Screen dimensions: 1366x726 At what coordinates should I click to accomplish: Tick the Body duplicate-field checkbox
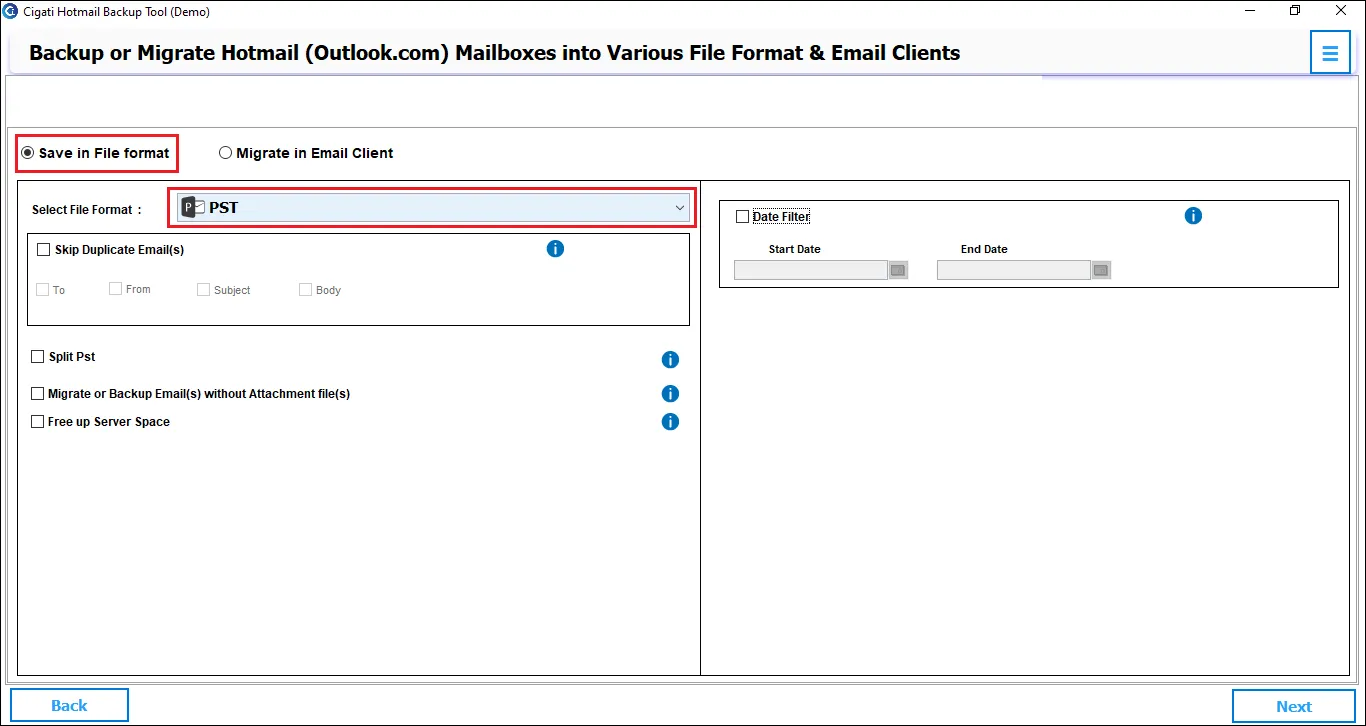pyautogui.click(x=305, y=289)
